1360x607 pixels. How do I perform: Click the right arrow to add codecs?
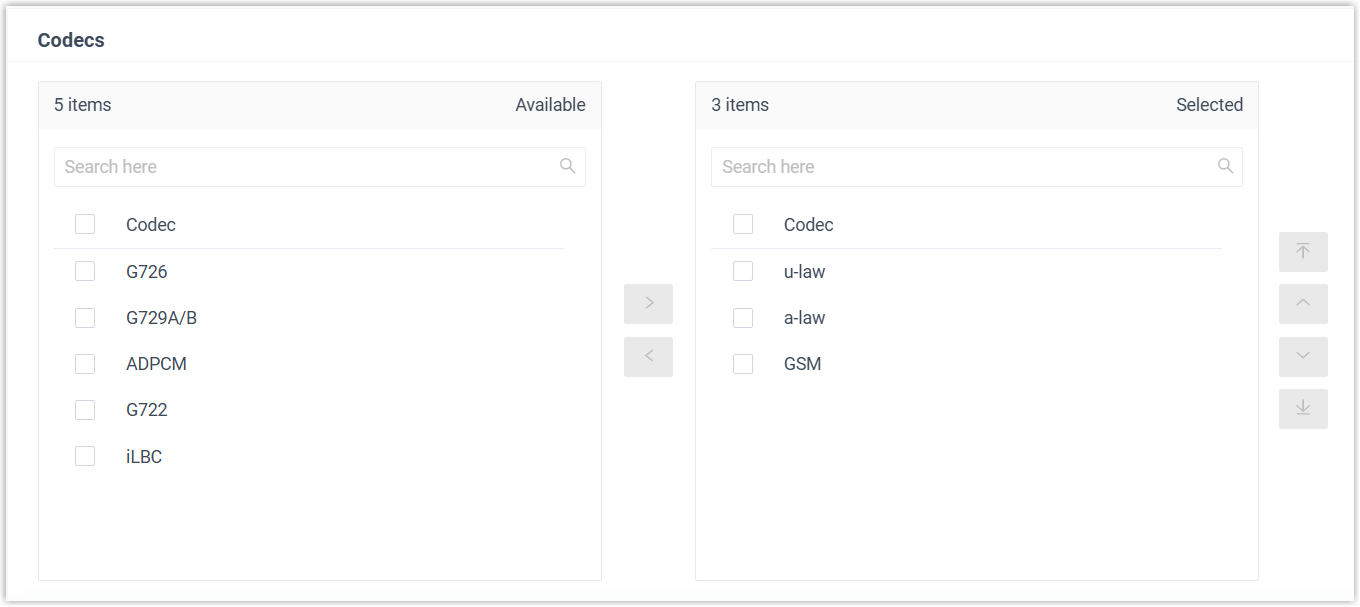(x=648, y=304)
